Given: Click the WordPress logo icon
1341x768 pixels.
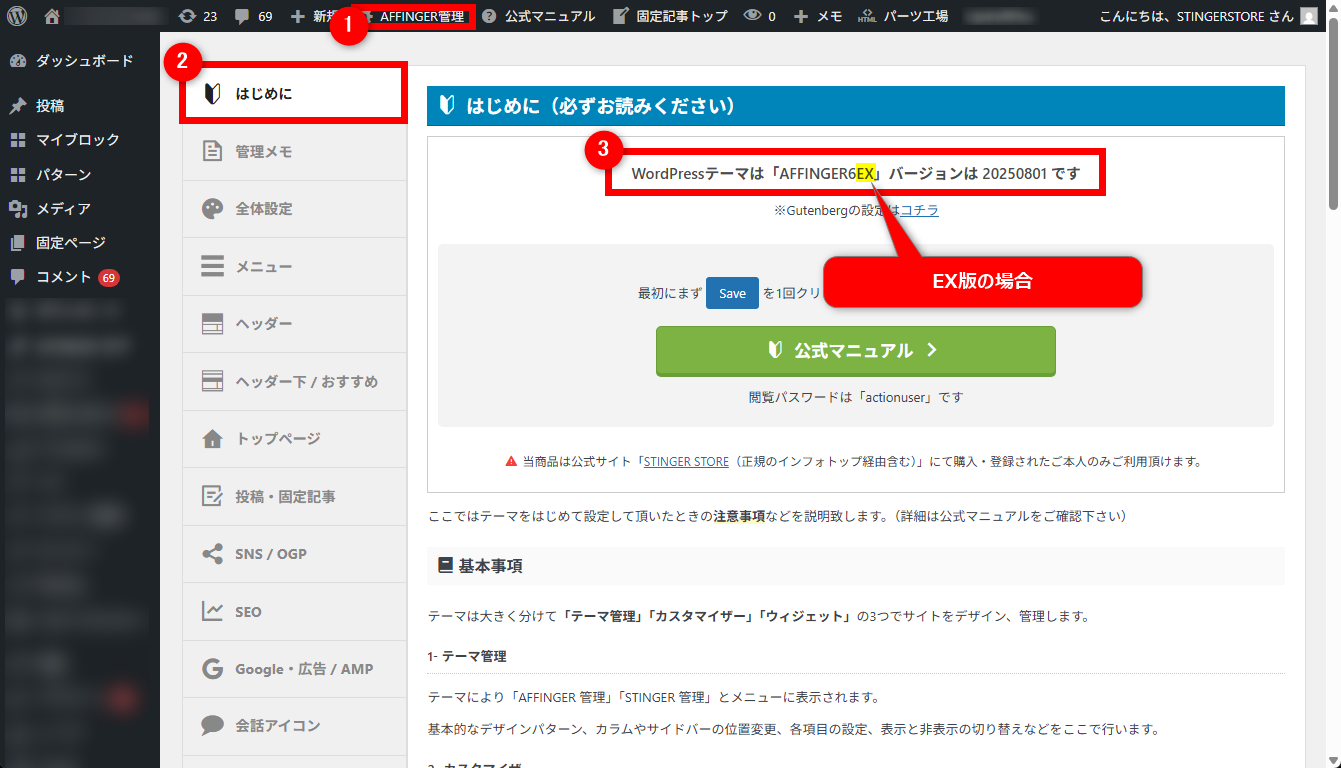Looking at the screenshot, I should point(17,16).
